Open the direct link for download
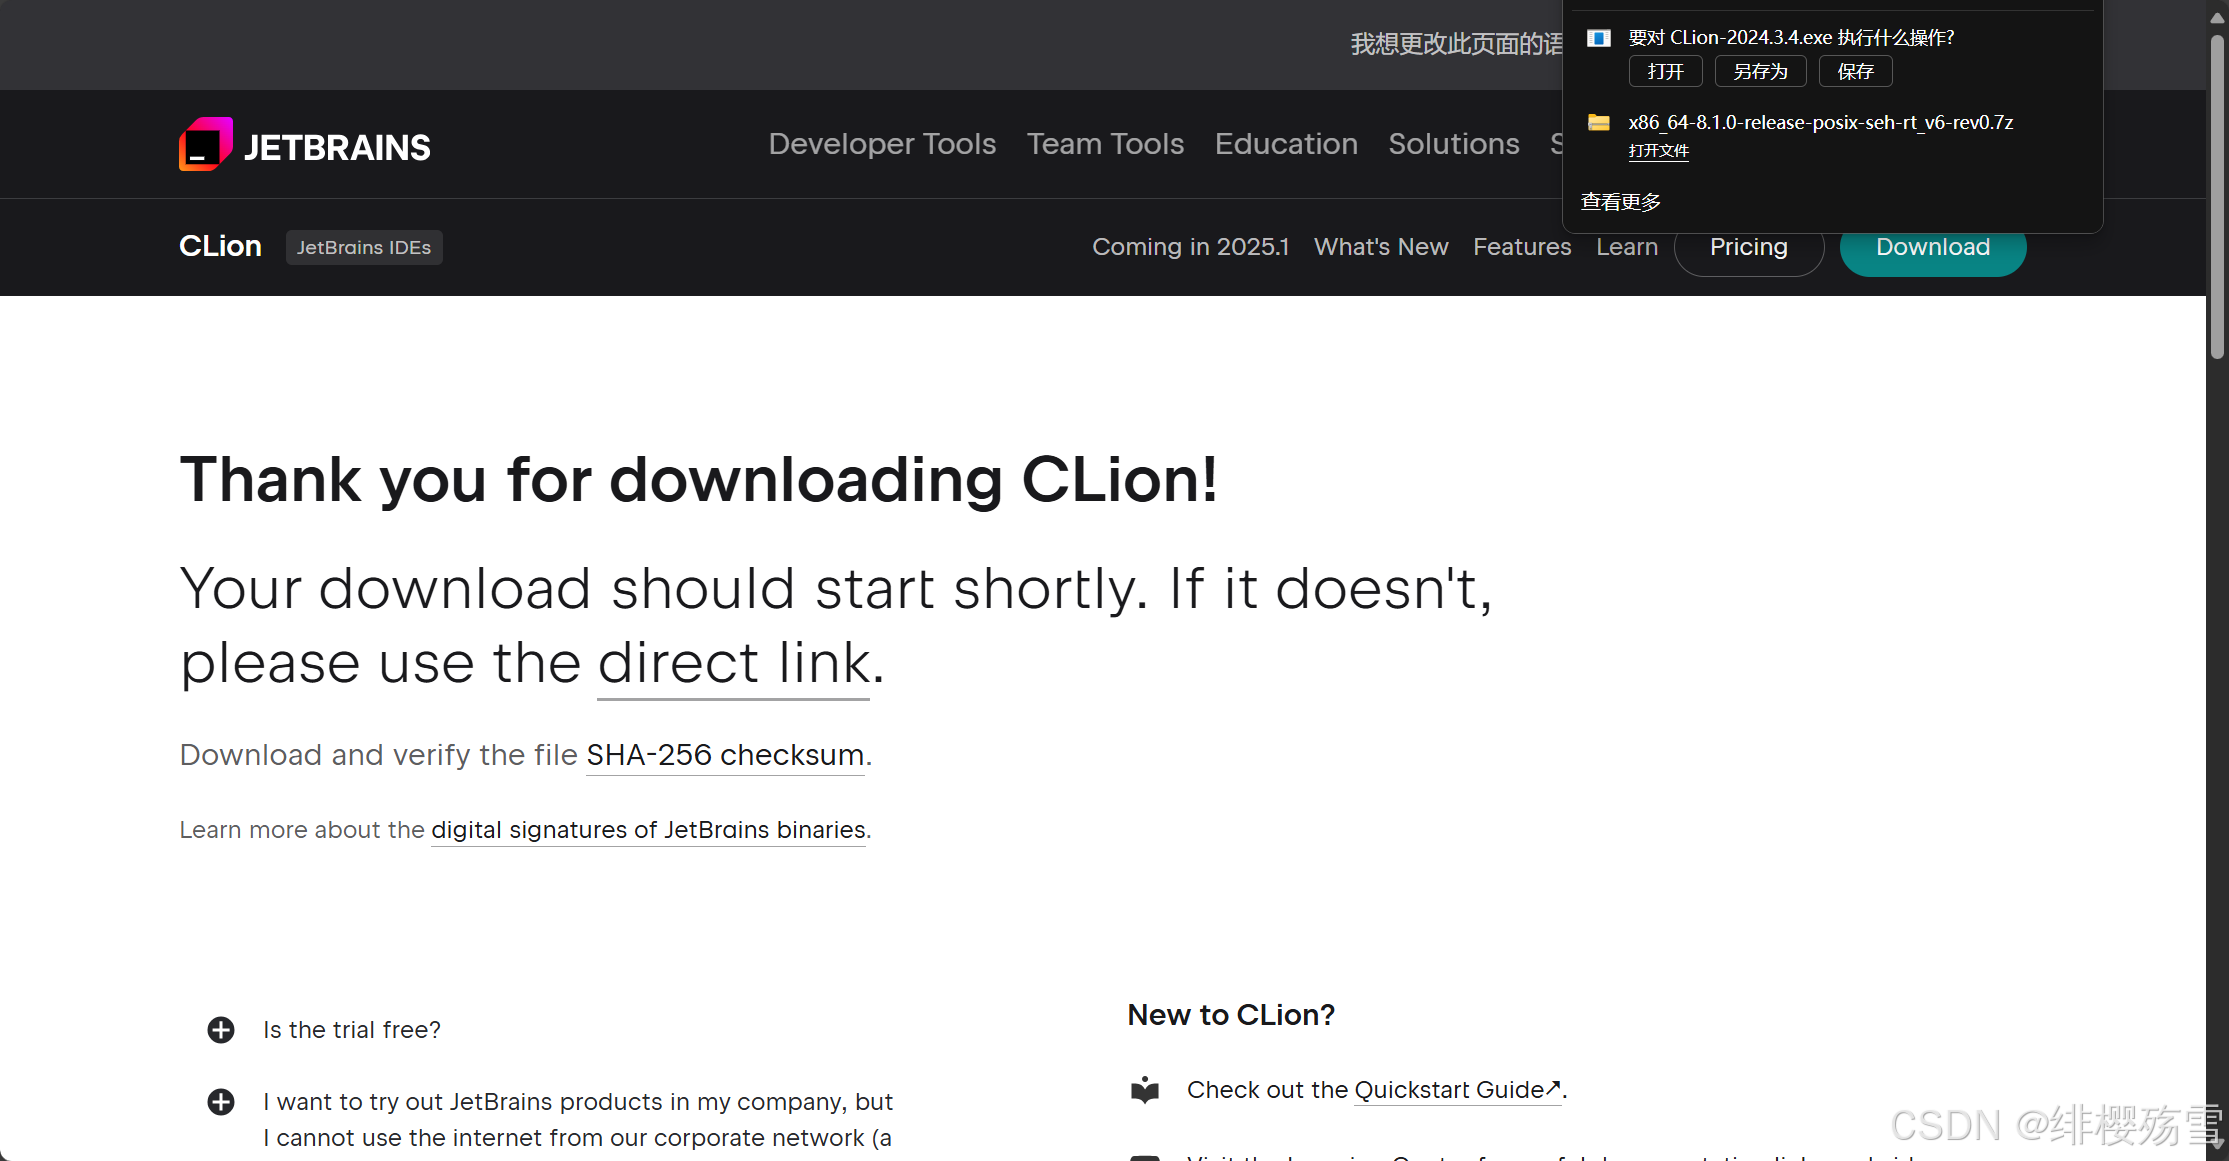 [x=733, y=664]
